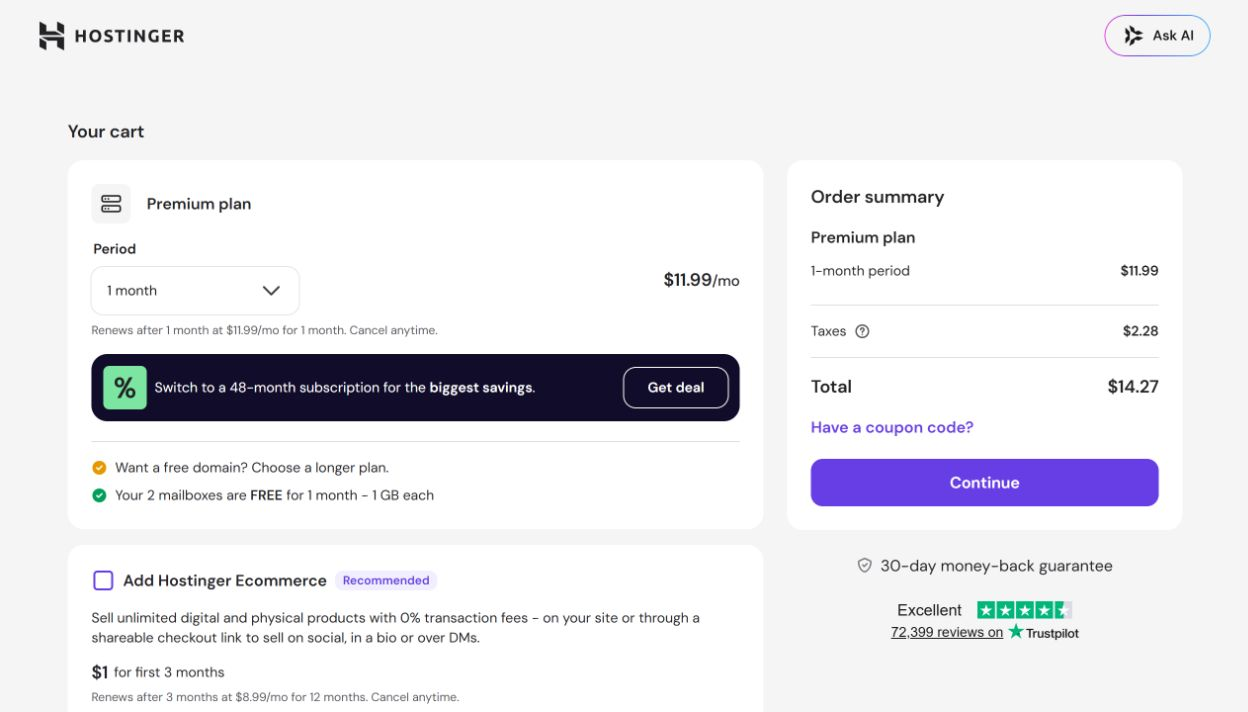Click the money-back guarantee shield icon
This screenshot has width=1248, height=712.
(x=865, y=566)
